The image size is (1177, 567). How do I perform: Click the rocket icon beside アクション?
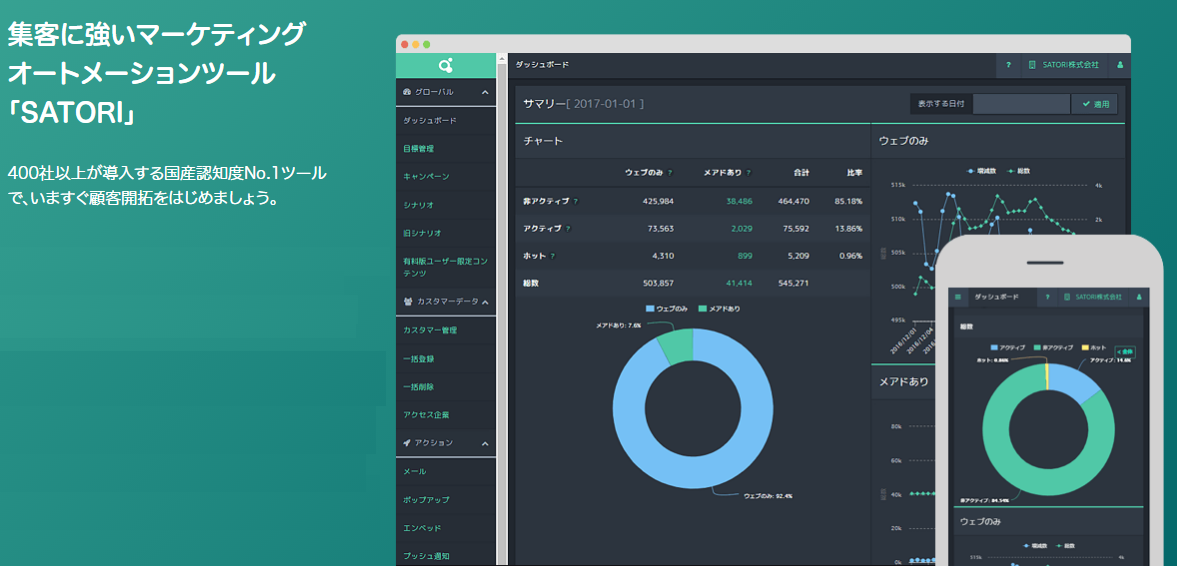[407, 442]
